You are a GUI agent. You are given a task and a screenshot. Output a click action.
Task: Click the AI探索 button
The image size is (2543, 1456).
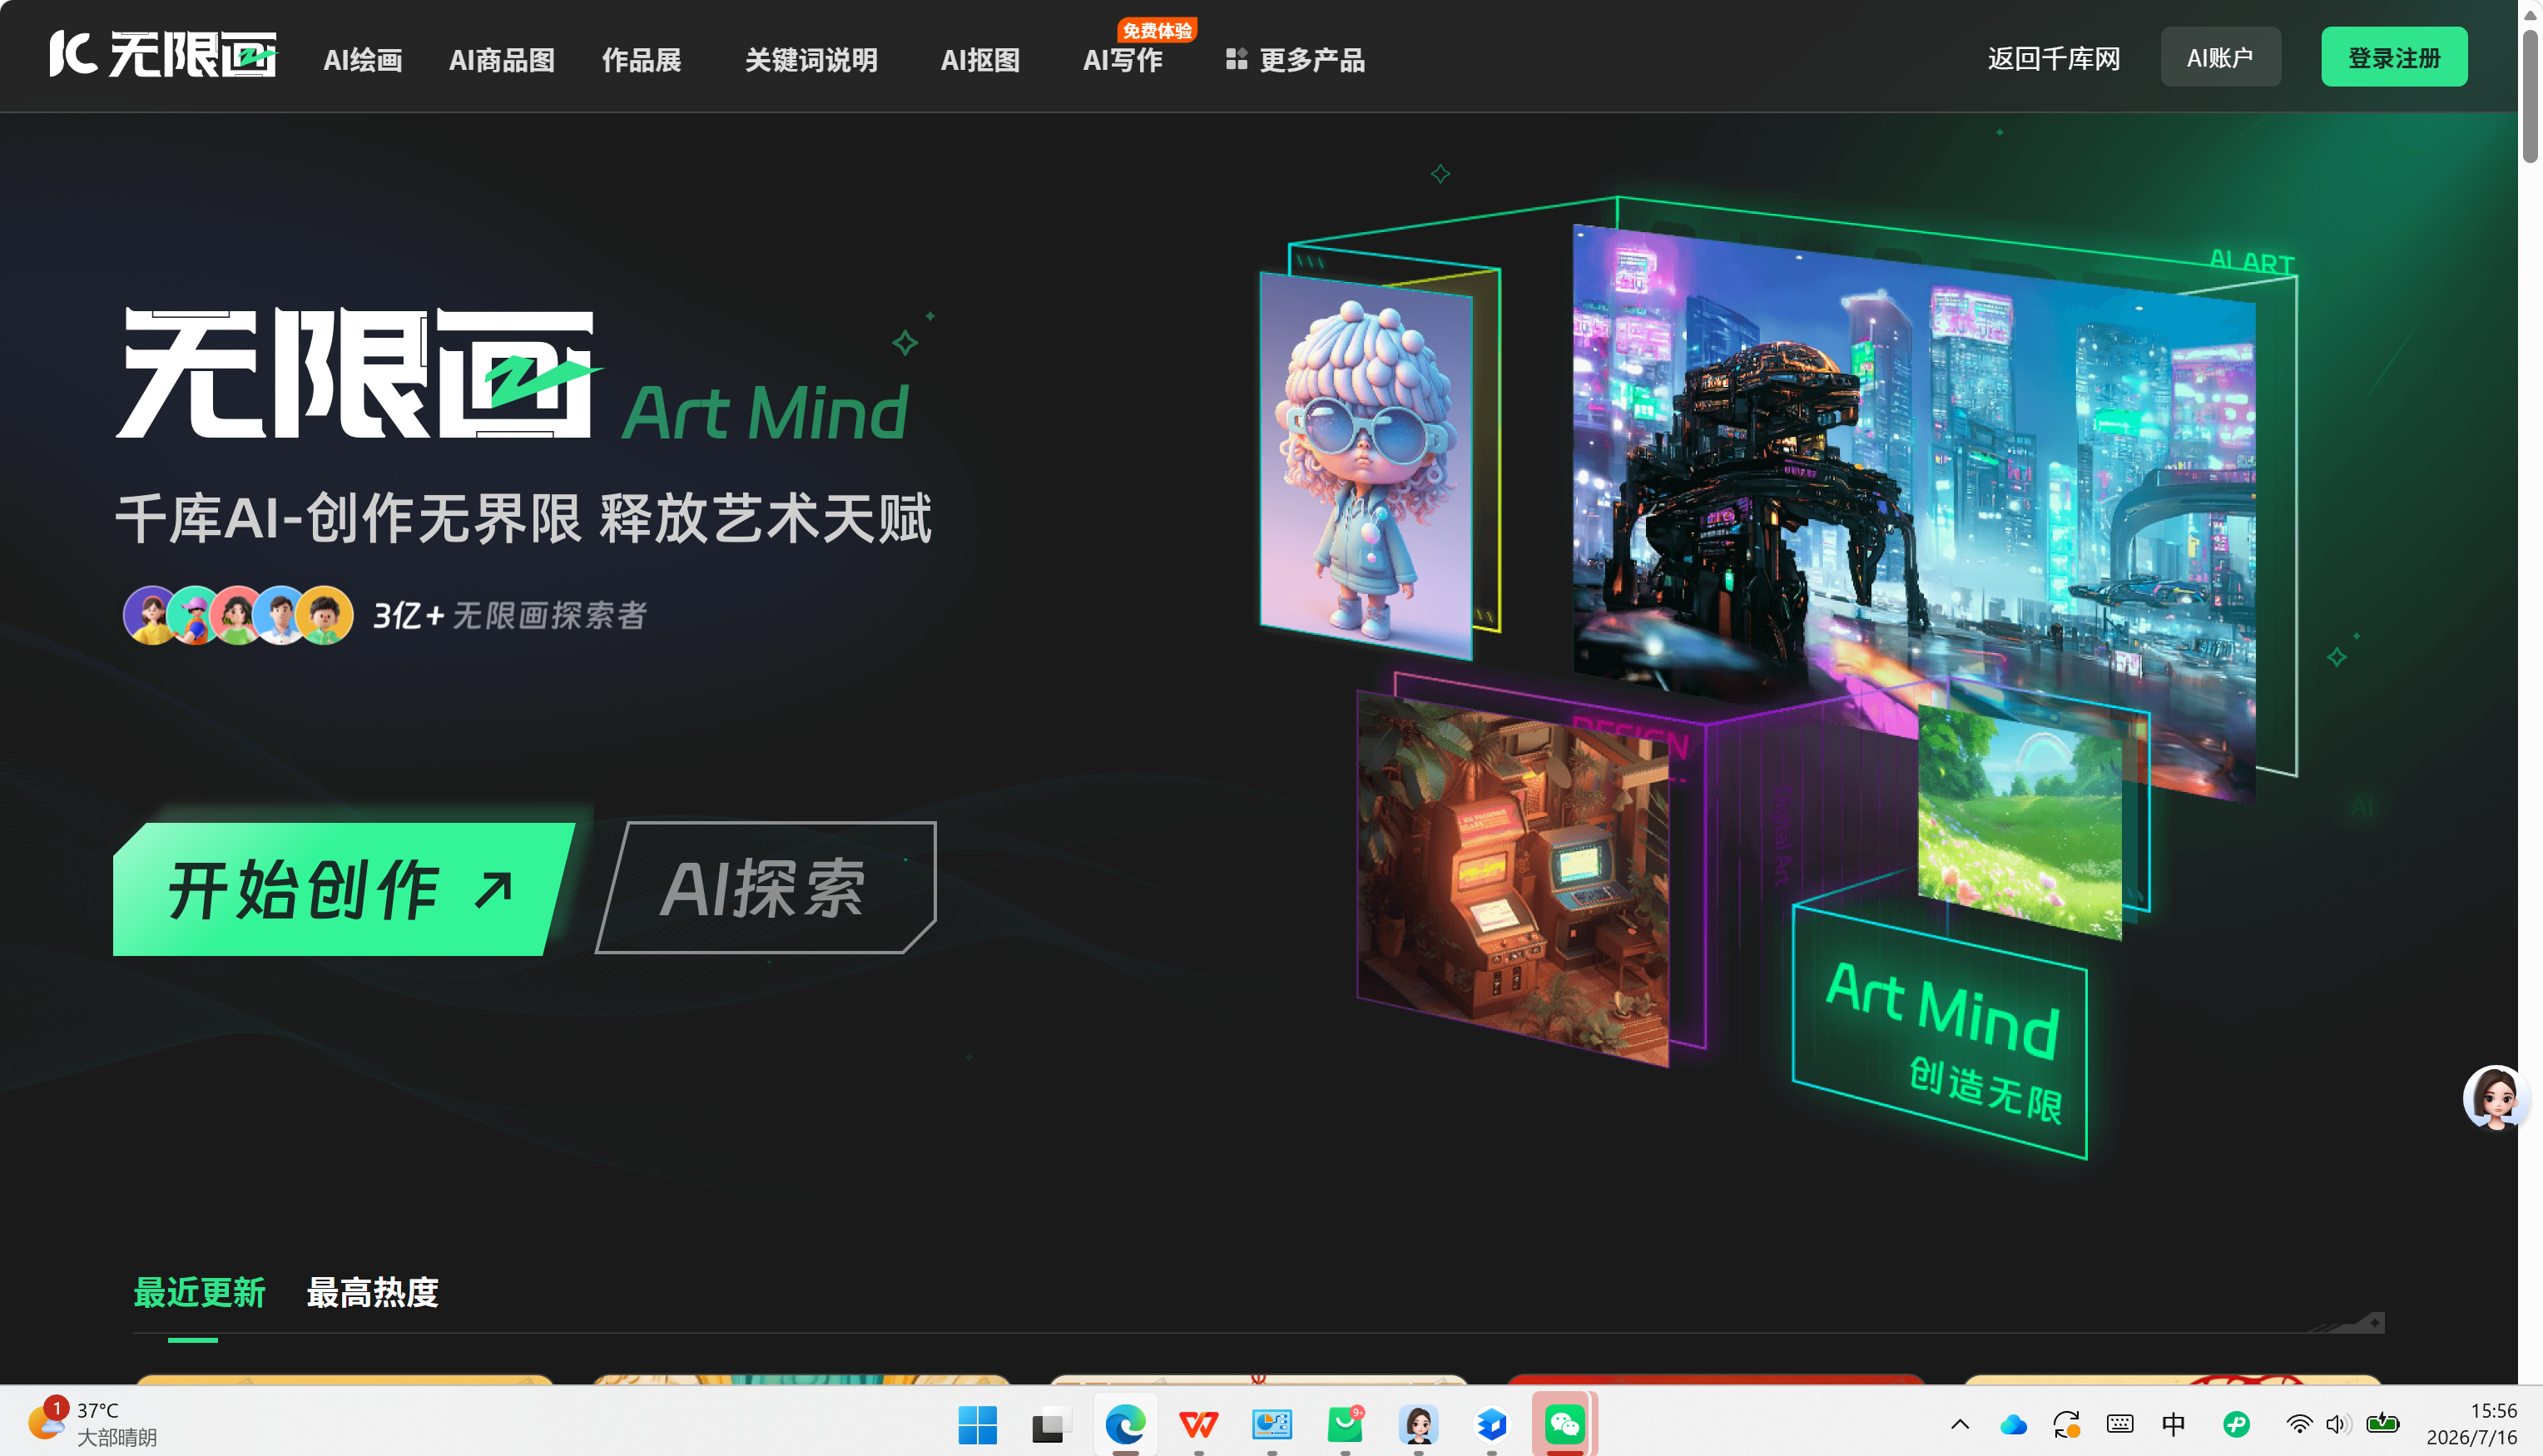click(765, 888)
